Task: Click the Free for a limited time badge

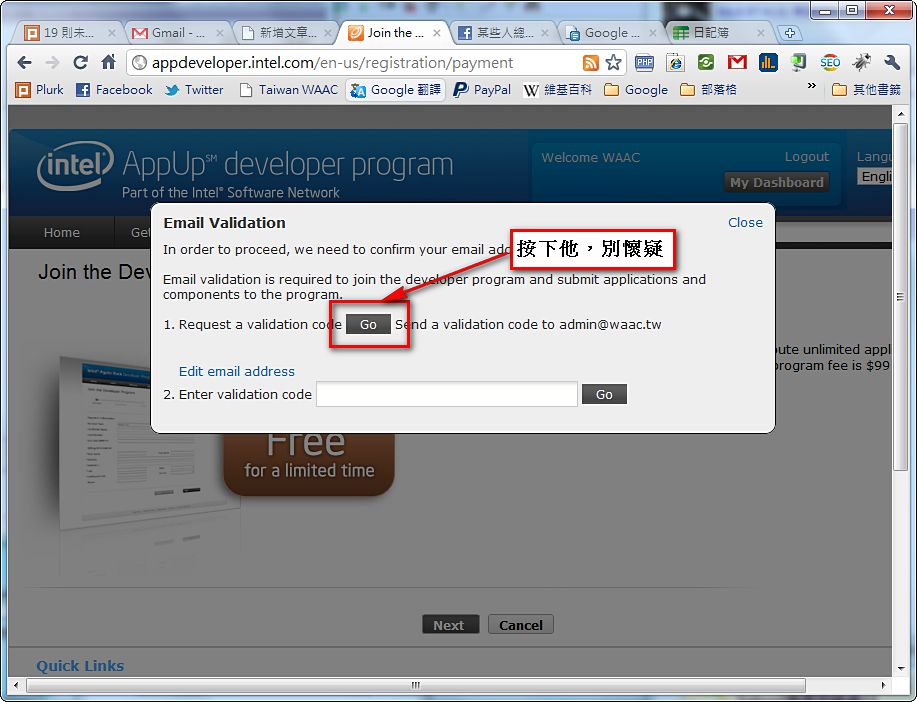Action: 309,464
